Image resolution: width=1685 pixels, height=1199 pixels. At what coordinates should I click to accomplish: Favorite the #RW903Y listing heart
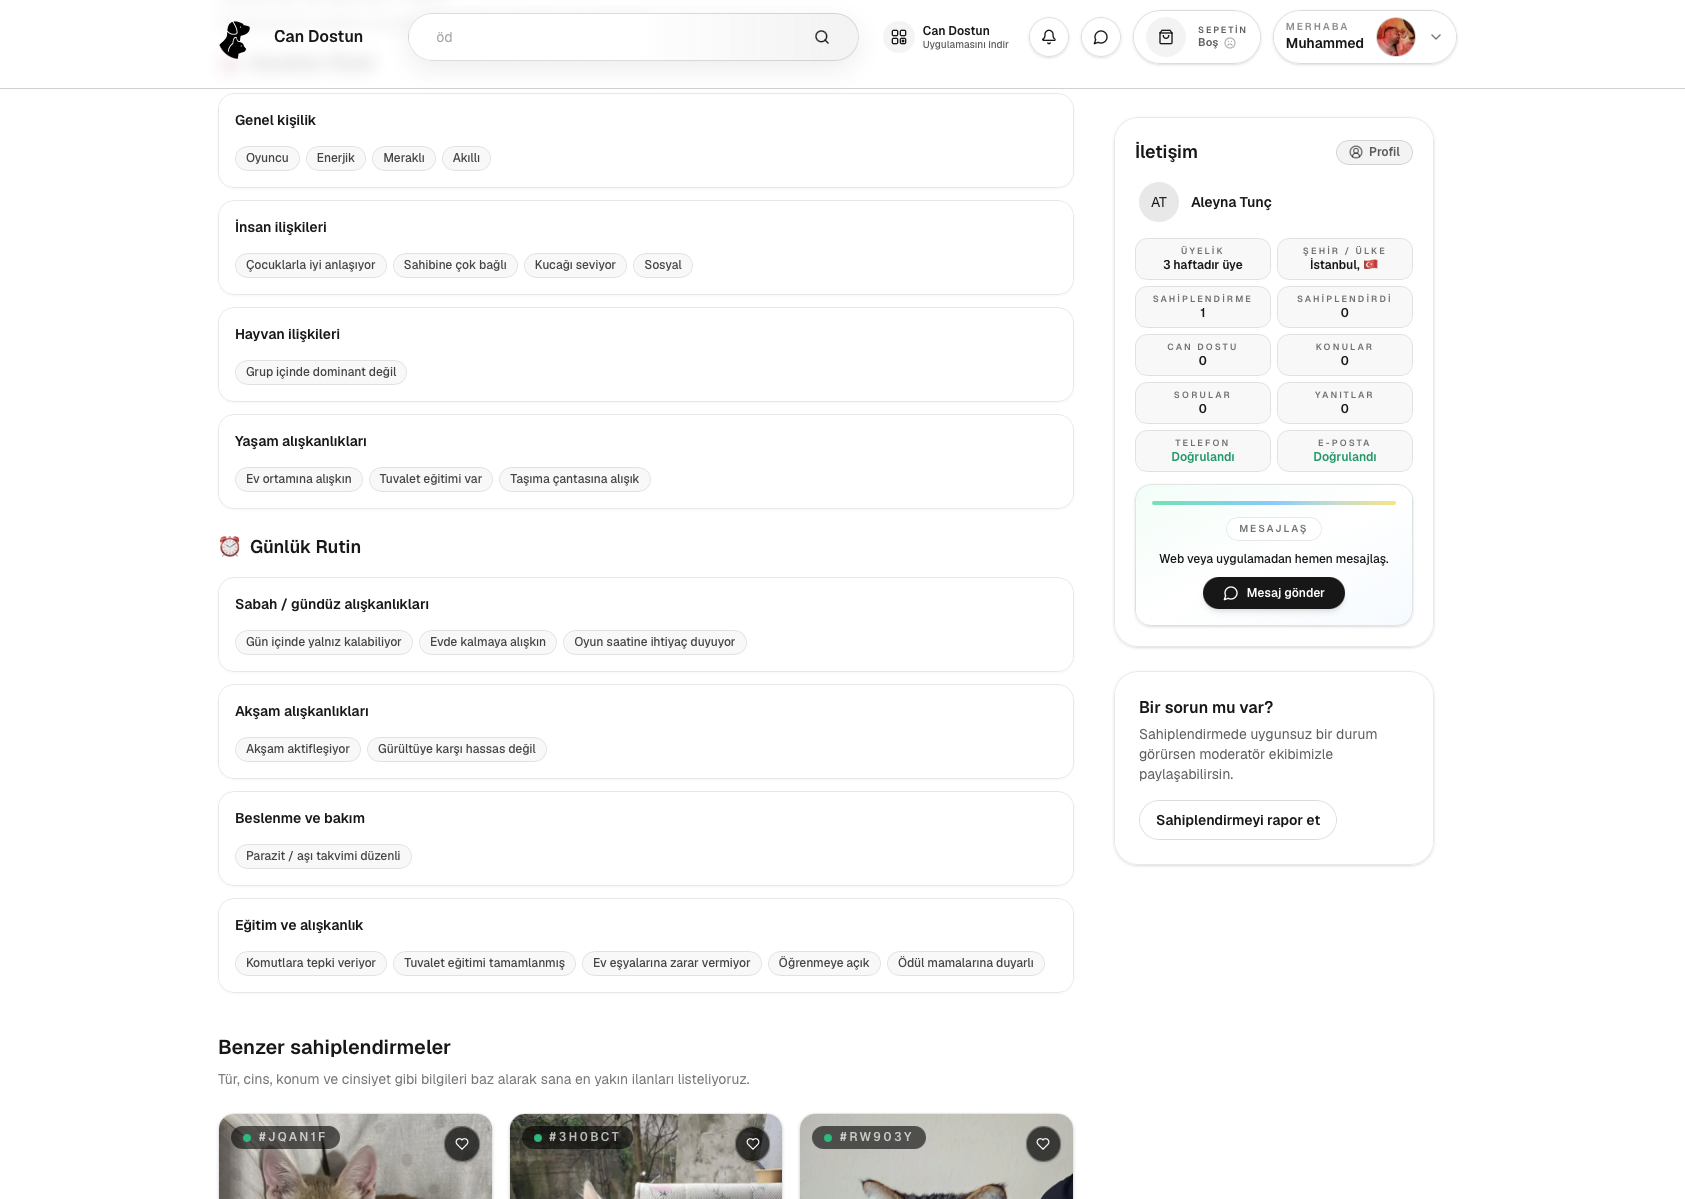tap(1043, 1144)
